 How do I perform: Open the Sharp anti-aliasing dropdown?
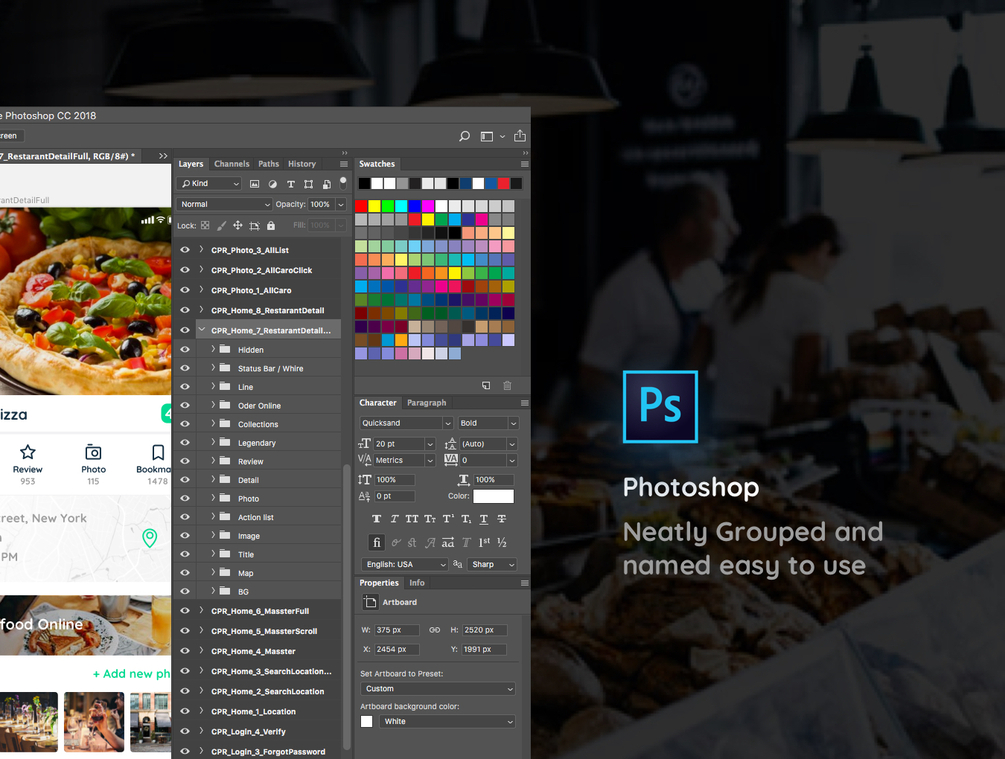coord(493,564)
